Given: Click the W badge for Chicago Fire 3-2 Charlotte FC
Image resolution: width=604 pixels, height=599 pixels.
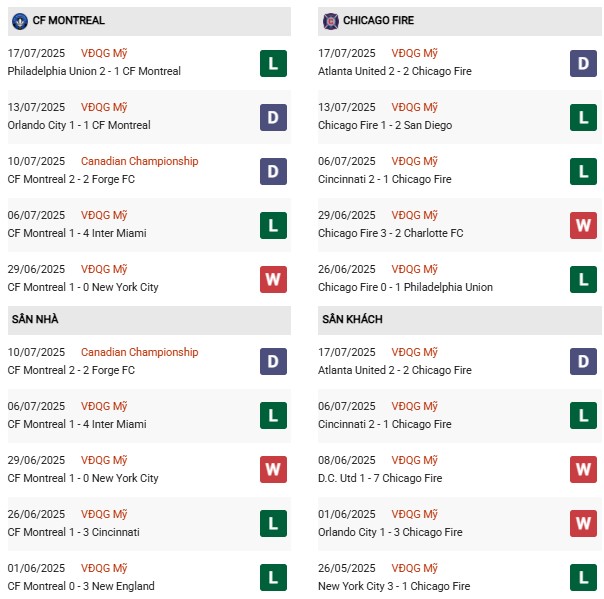Looking at the screenshot, I should [x=583, y=226].
